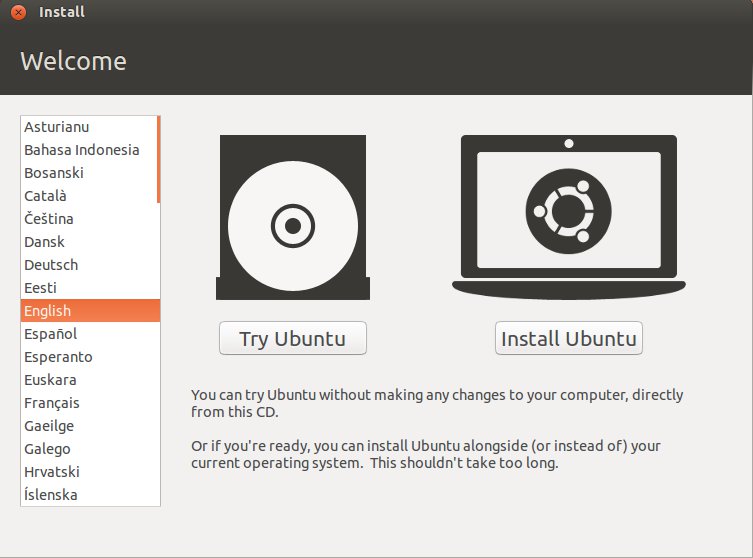Click the CD disc Try Ubuntu icon
This screenshot has height=558, width=753.
293,217
